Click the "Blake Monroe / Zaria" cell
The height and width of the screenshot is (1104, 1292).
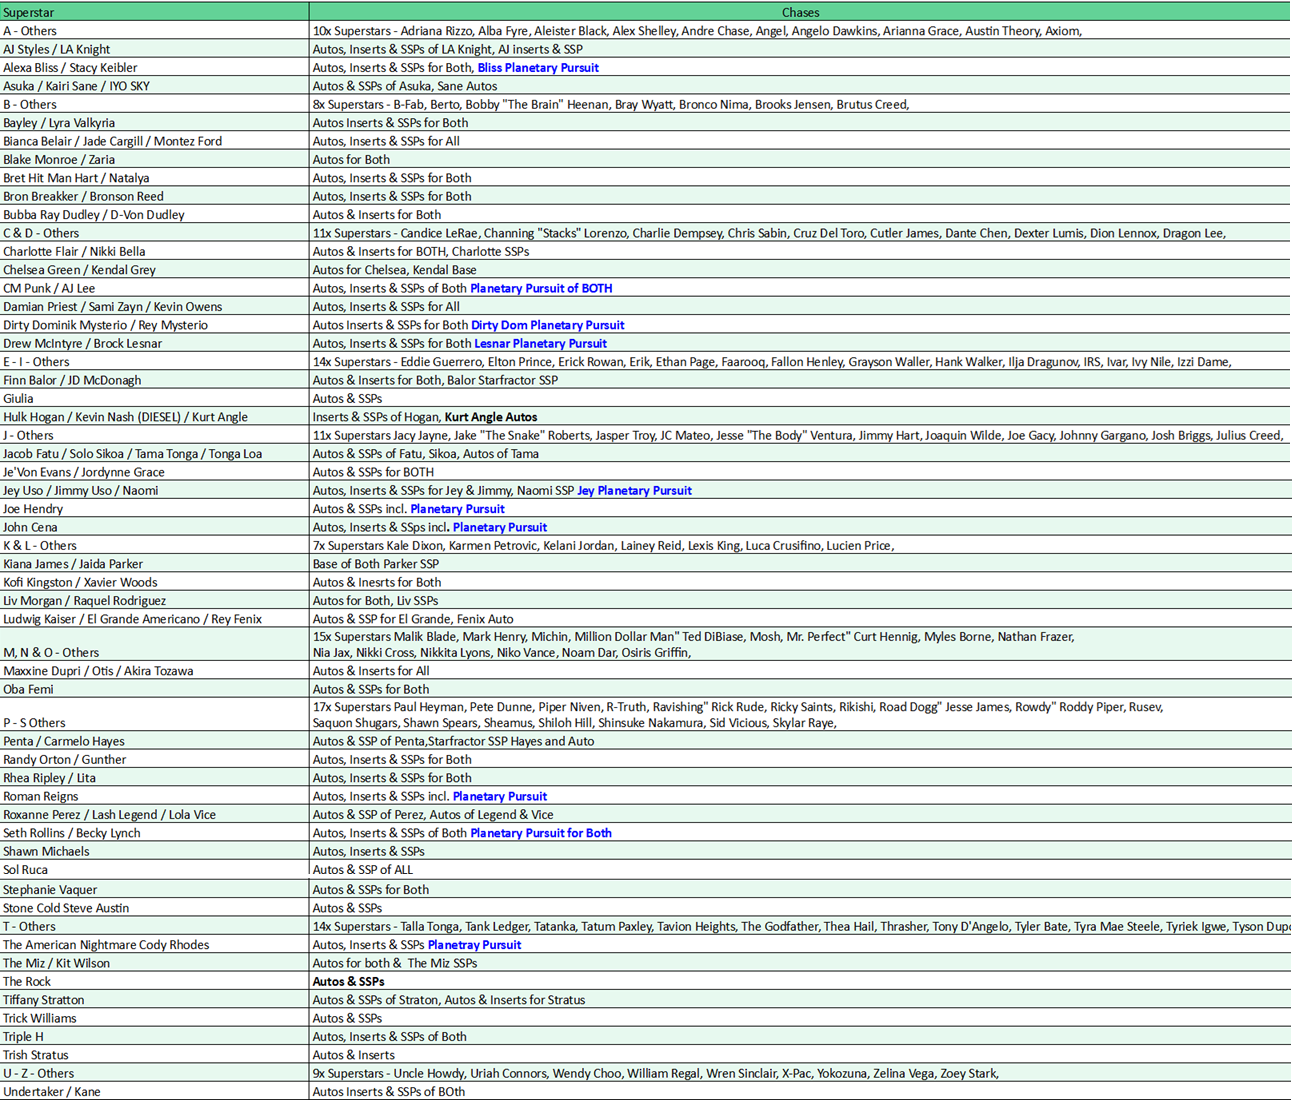tap(154, 159)
